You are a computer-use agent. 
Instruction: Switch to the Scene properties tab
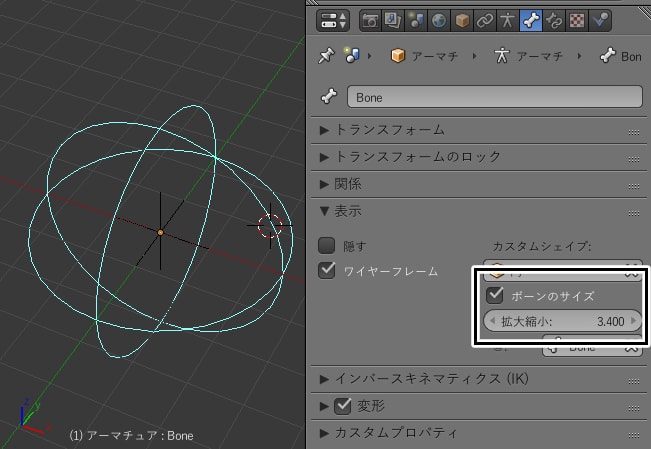point(416,20)
